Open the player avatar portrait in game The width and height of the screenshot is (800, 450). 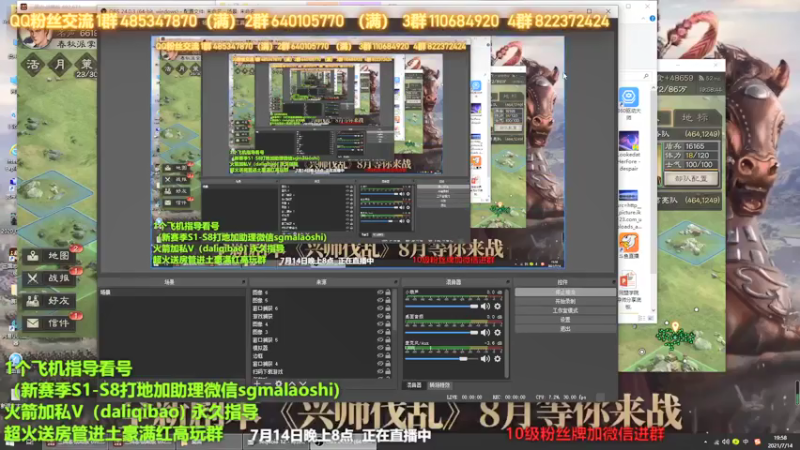(x=36, y=37)
